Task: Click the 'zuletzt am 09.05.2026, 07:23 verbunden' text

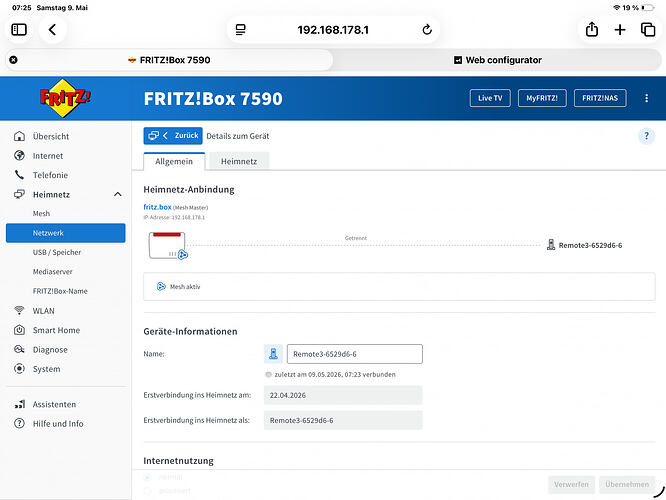Action: 335,374
